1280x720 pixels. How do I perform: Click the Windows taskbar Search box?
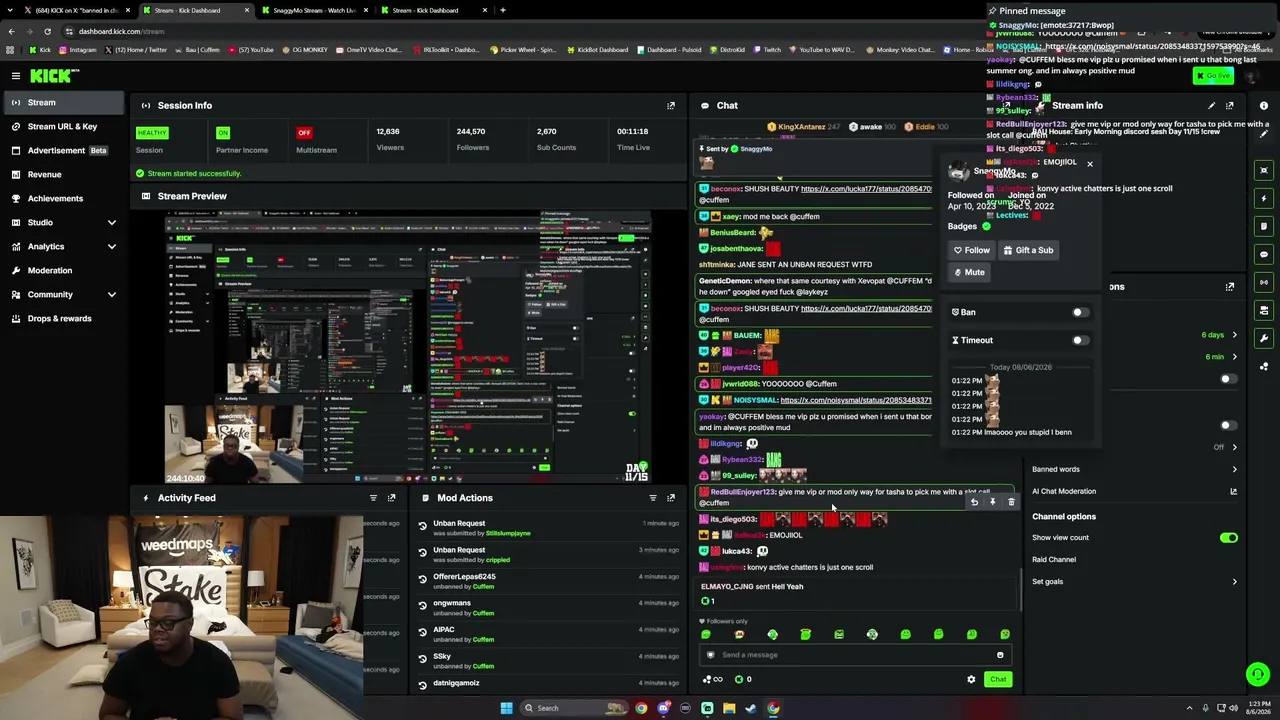coord(573,708)
